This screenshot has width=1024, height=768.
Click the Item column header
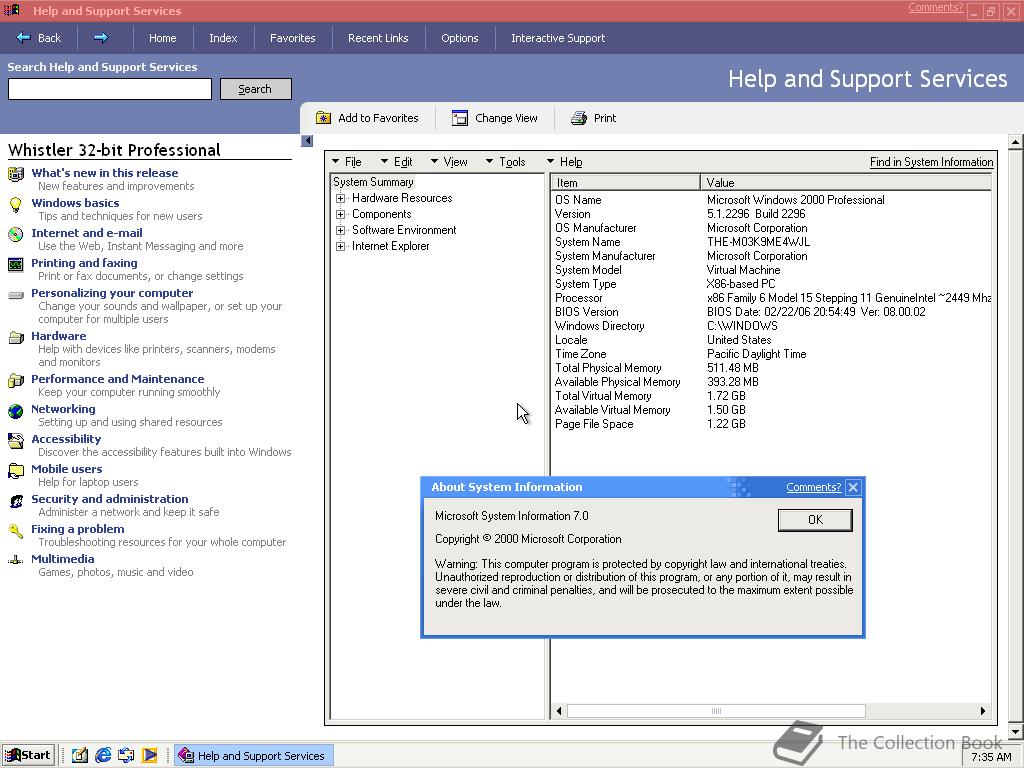pos(626,183)
